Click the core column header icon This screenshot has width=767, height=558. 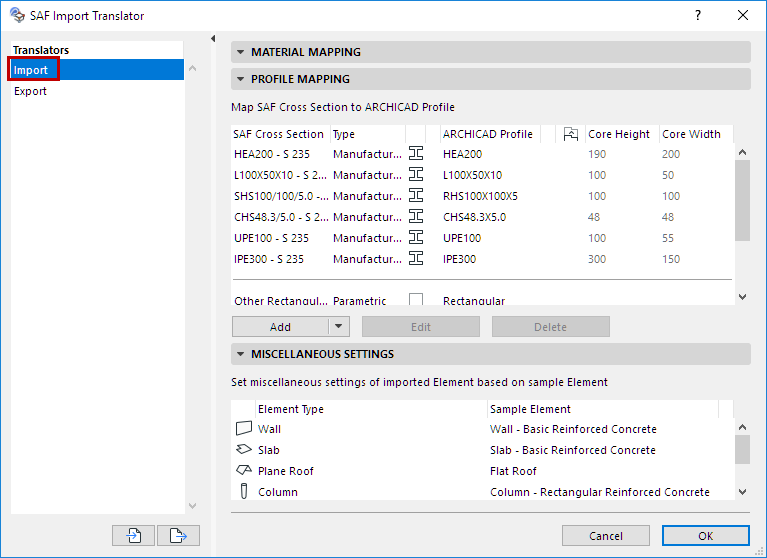pyautogui.click(x=571, y=134)
